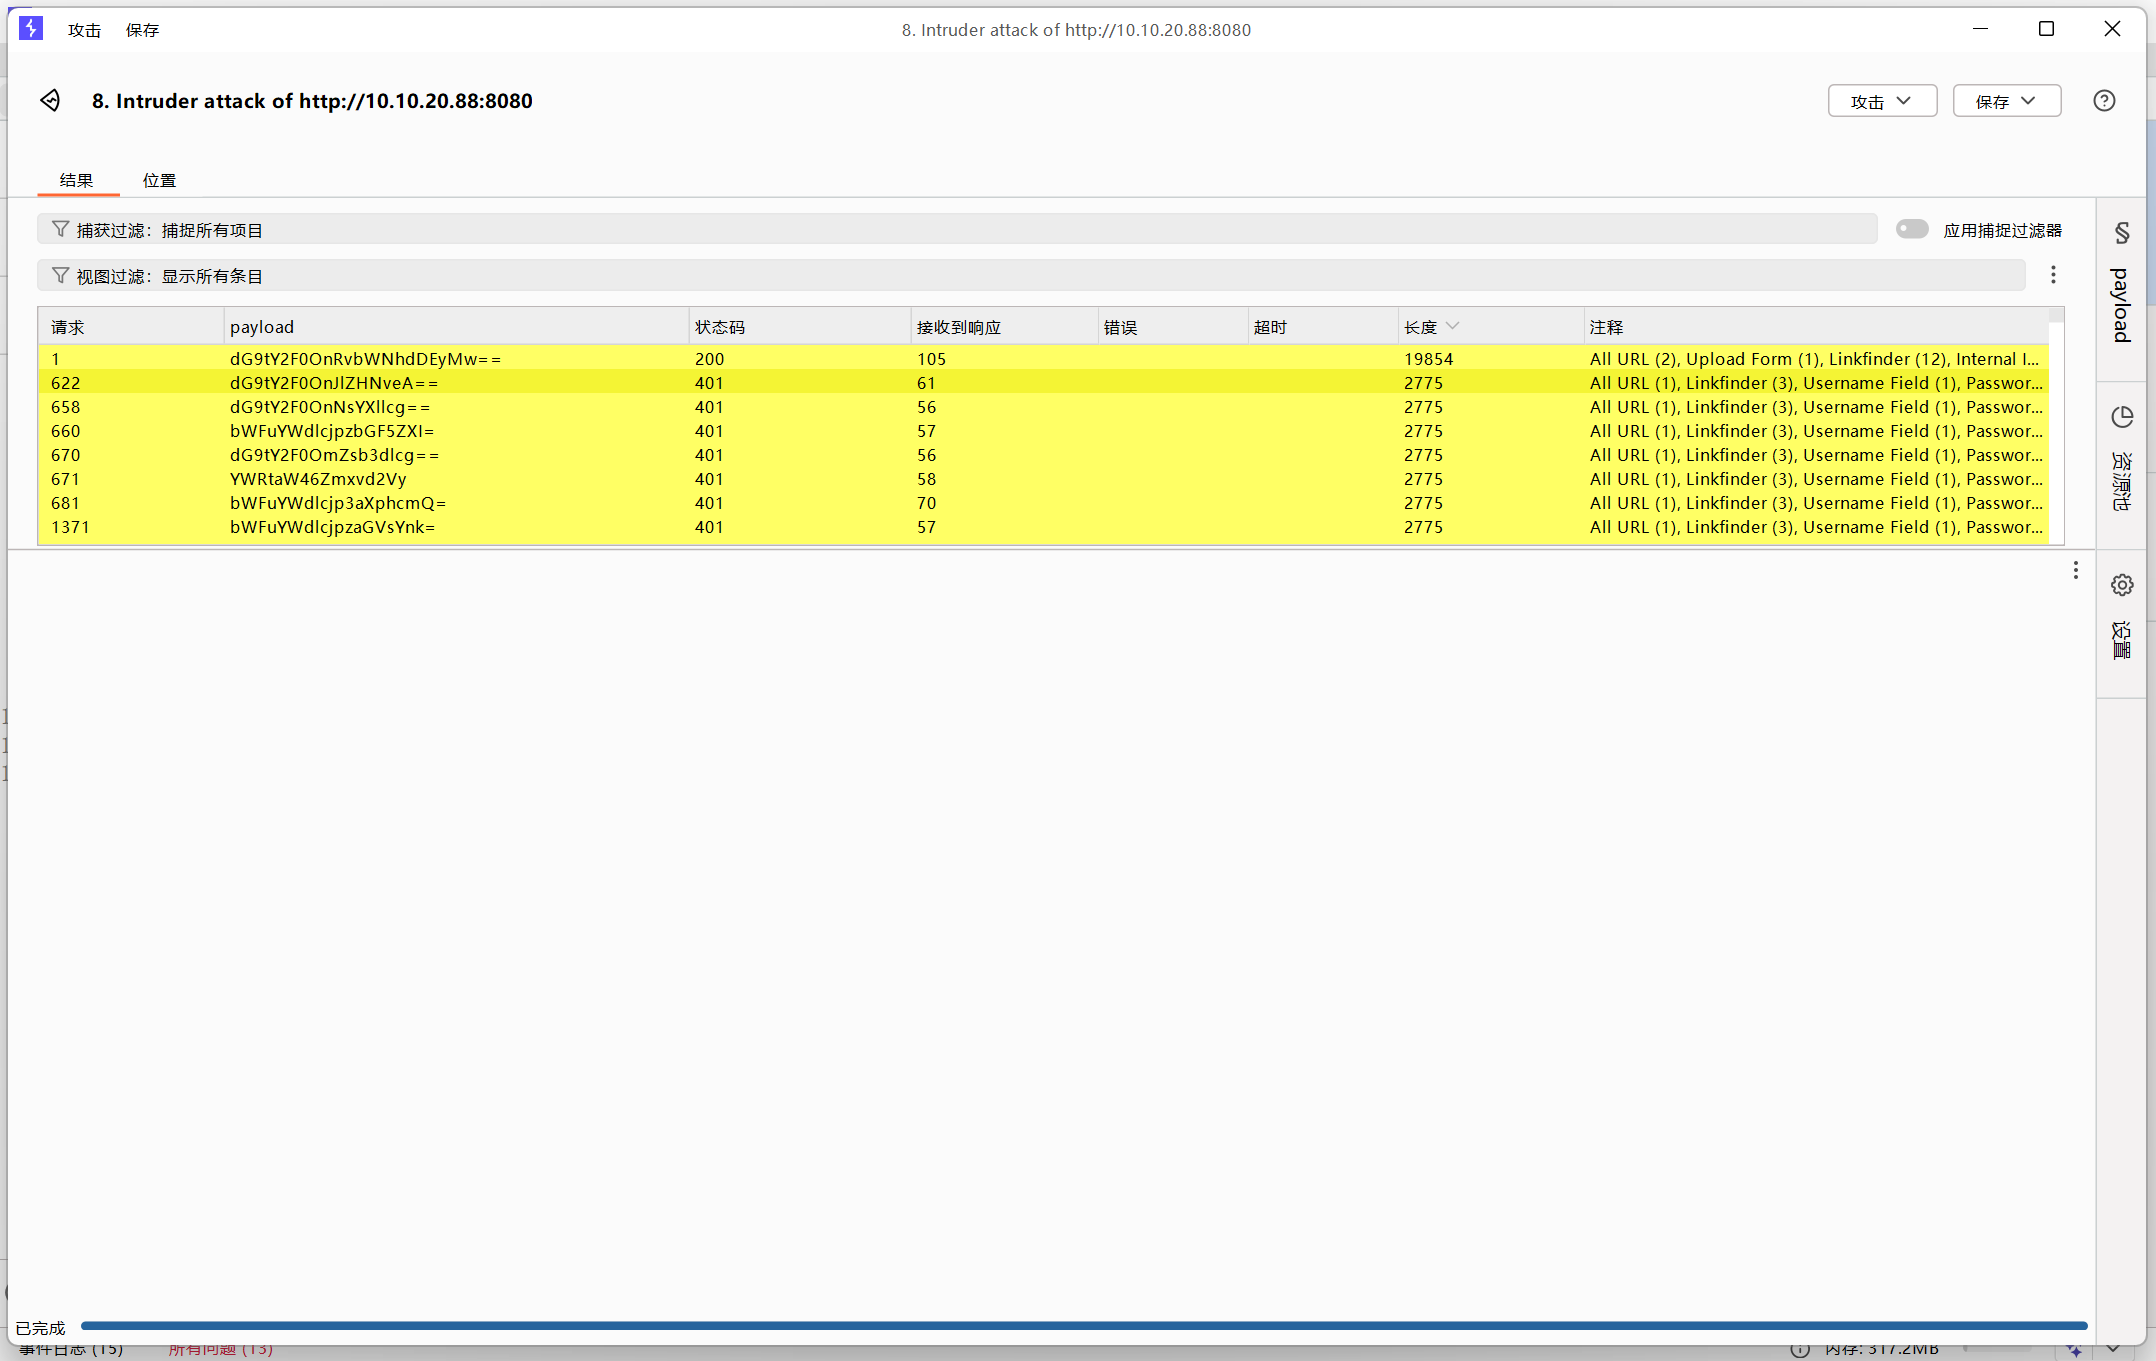The image size is (2156, 1361).
Task: Open the settings gear side panel
Action: (2121, 585)
